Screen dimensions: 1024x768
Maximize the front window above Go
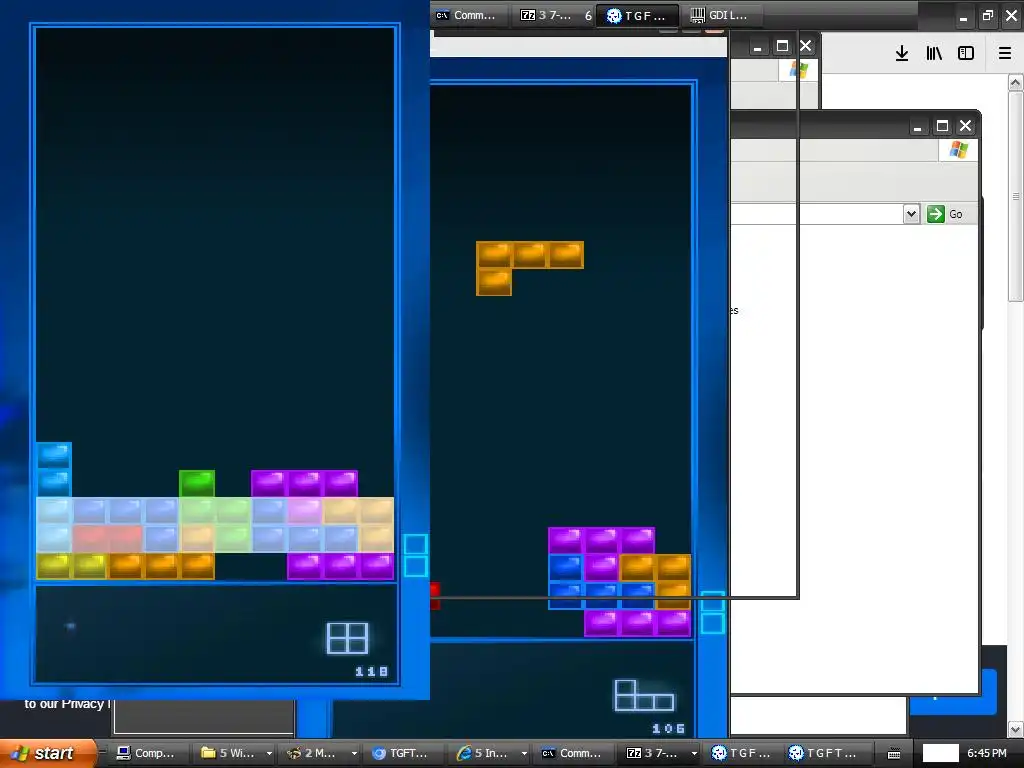click(942, 126)
